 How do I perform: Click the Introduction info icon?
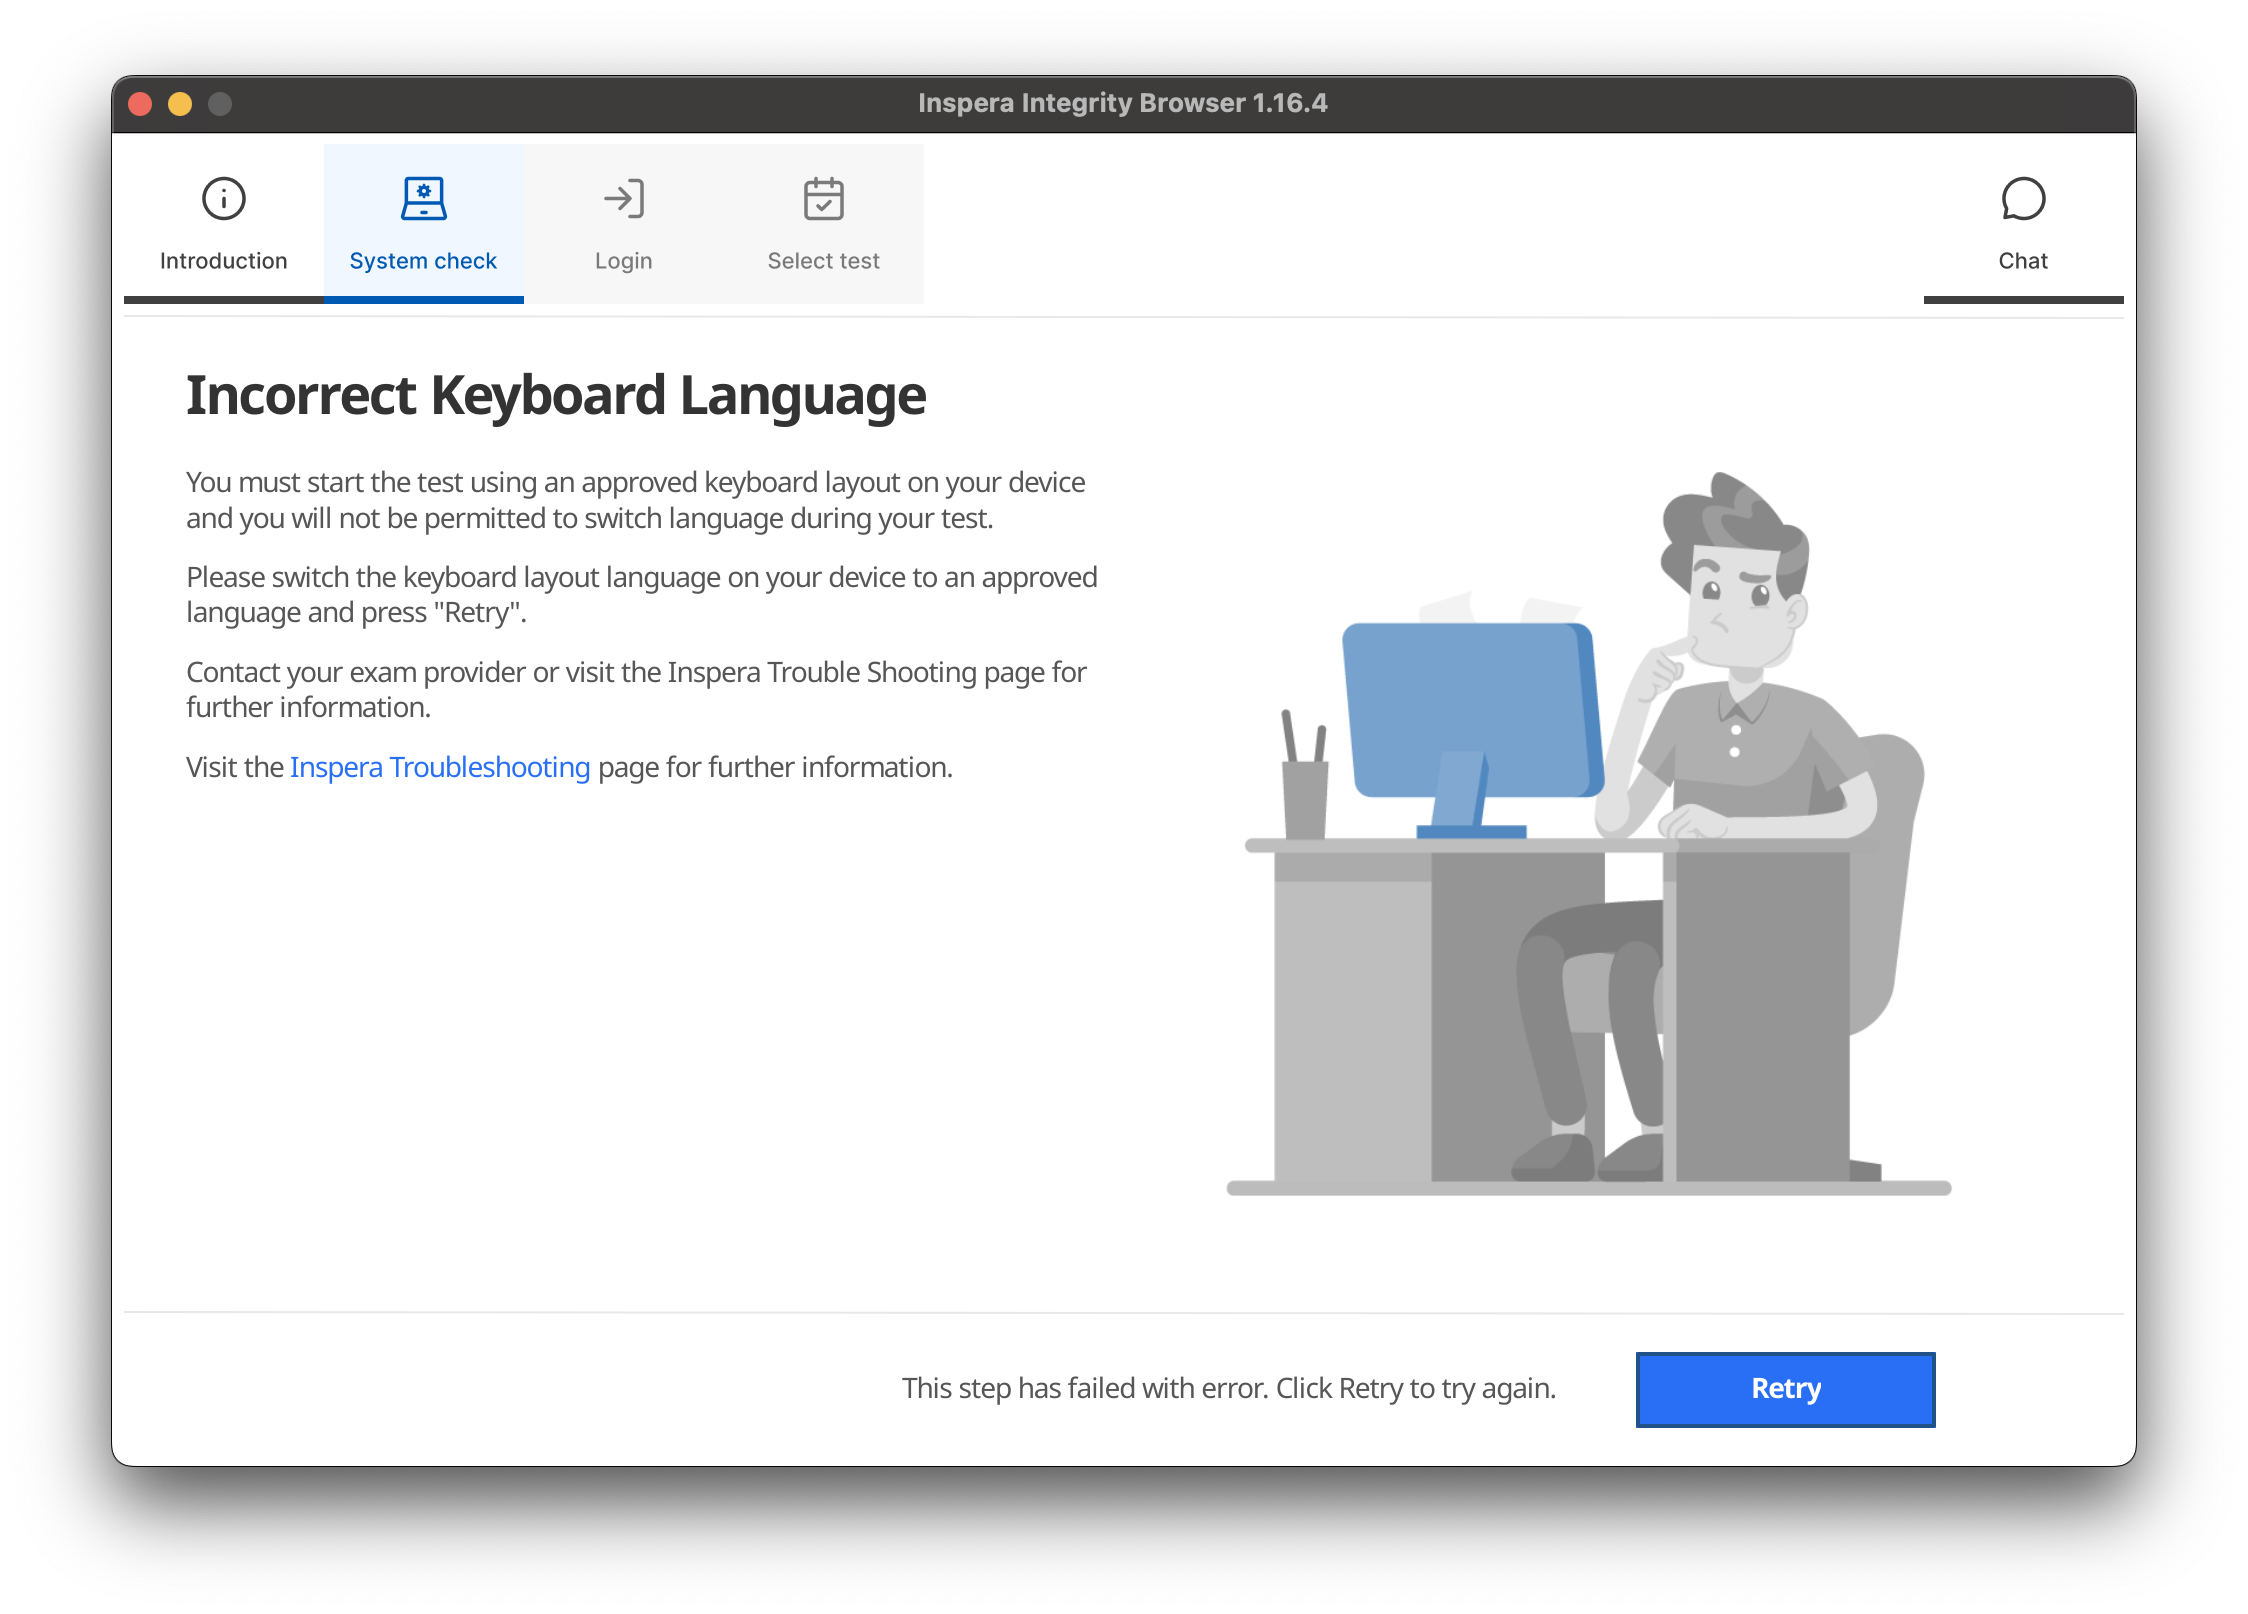(223, 198)
